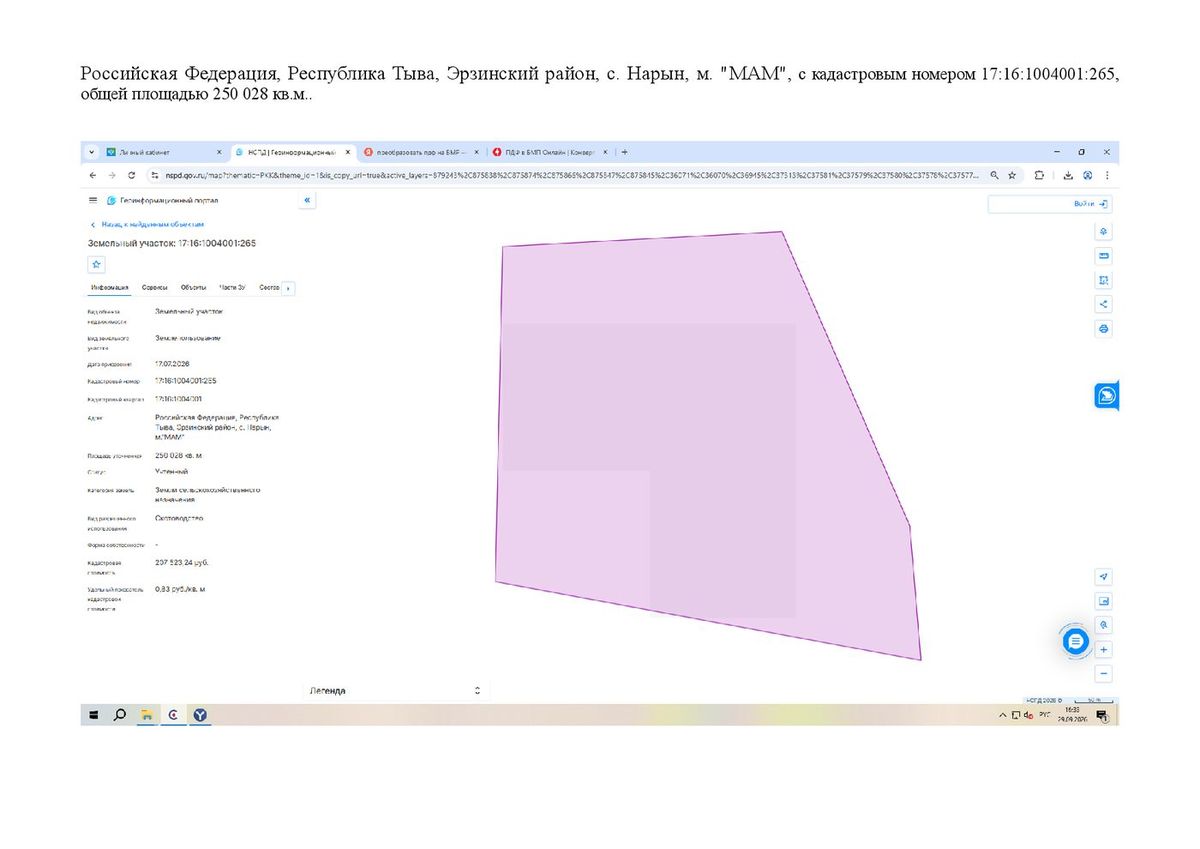Zoom in the map with plus button
The height and width of the screenshot is (849, 1200).
click(1104, 650)
